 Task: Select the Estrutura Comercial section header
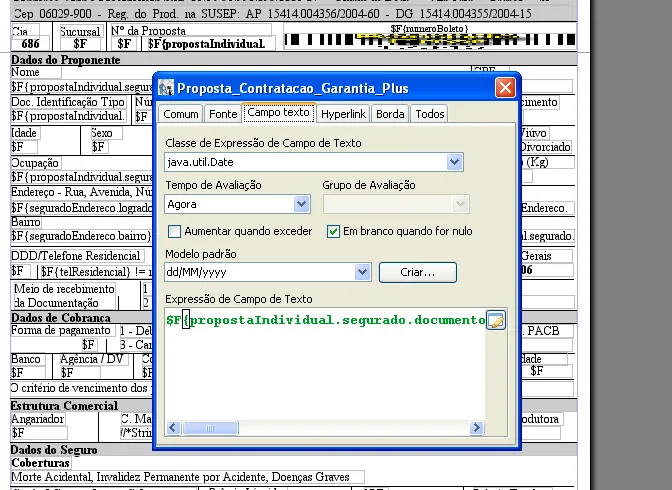(64, 406)
